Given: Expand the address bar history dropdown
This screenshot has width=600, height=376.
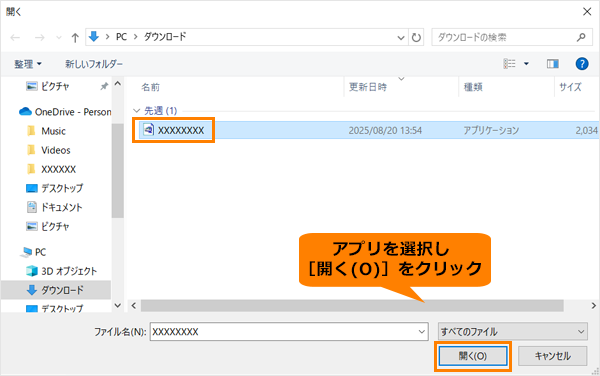Looking at the screenshot, I should coord(401,37).
